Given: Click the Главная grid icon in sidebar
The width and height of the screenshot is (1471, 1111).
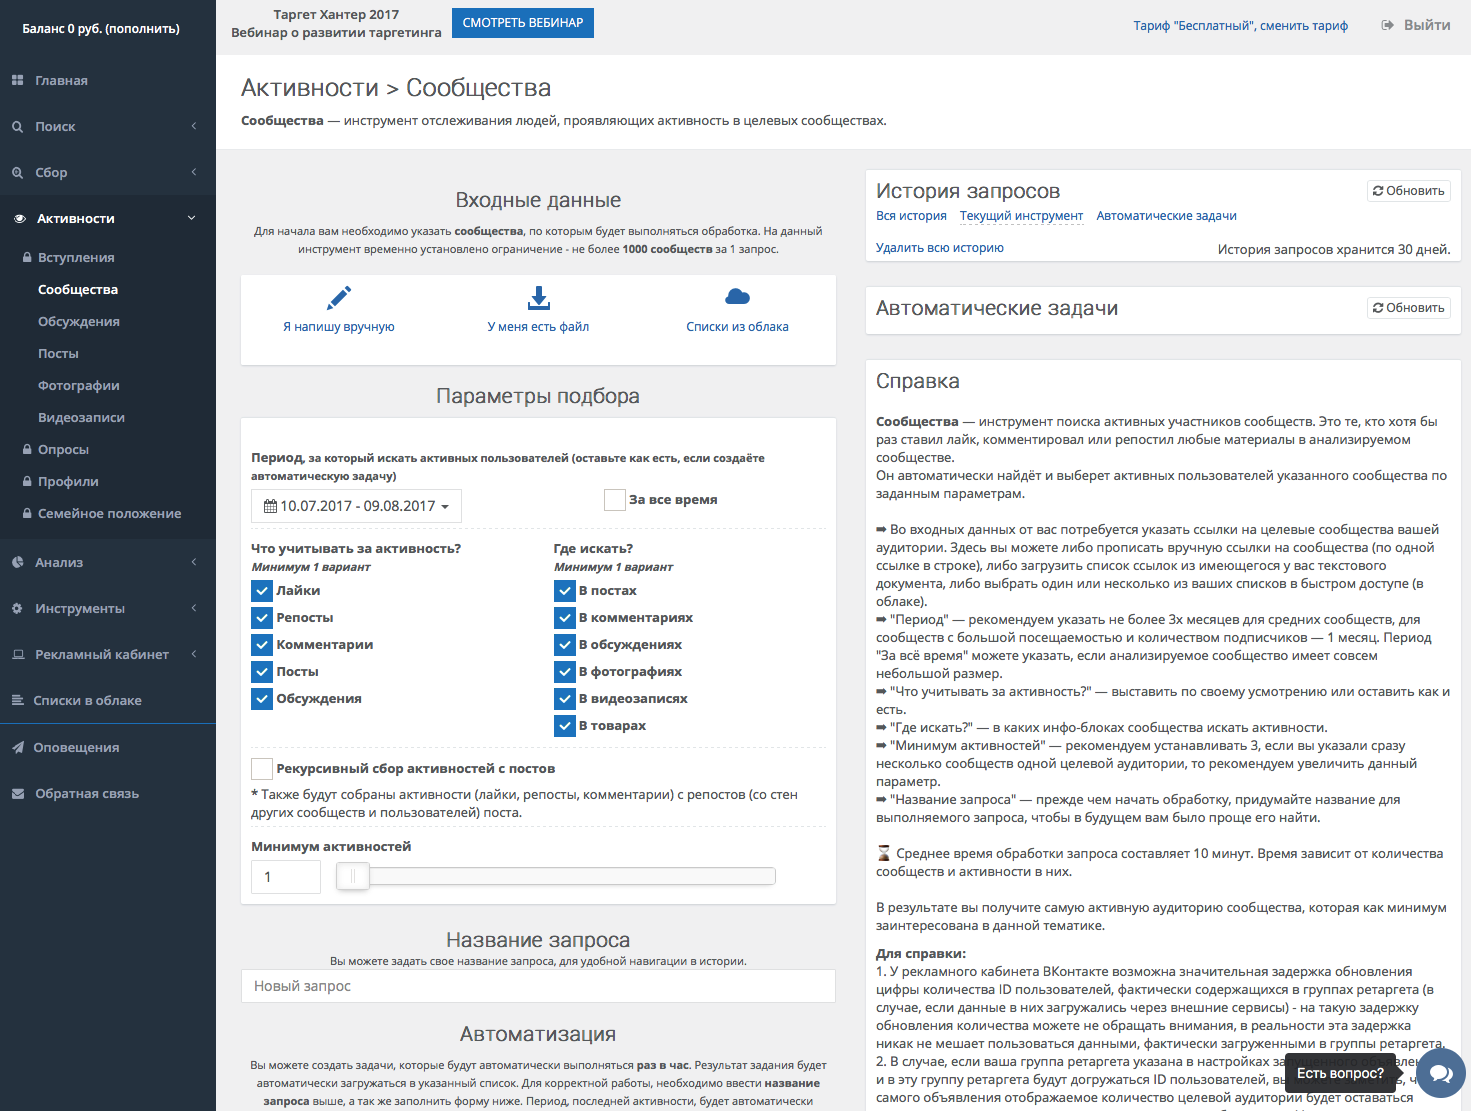Looking at the screenshot, I should (x=18, y=80).
